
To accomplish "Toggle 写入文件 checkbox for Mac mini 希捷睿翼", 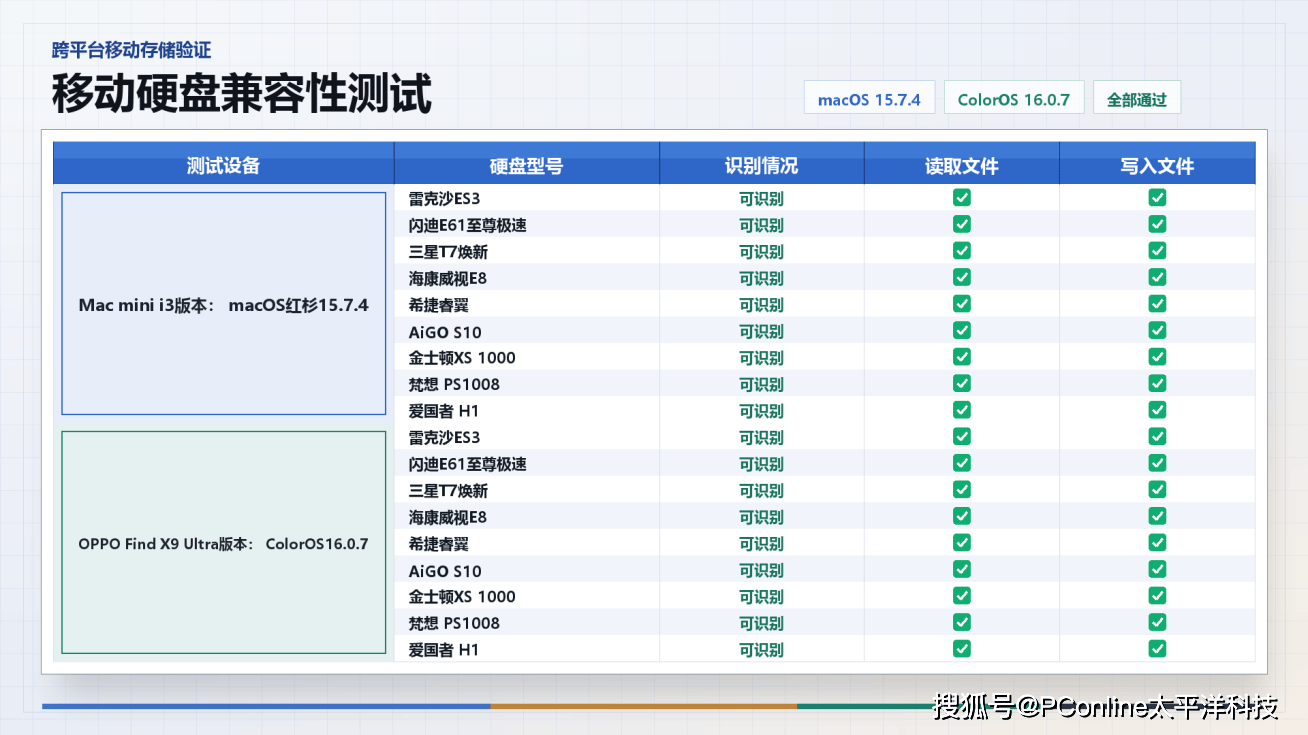I will (1157, 304).
